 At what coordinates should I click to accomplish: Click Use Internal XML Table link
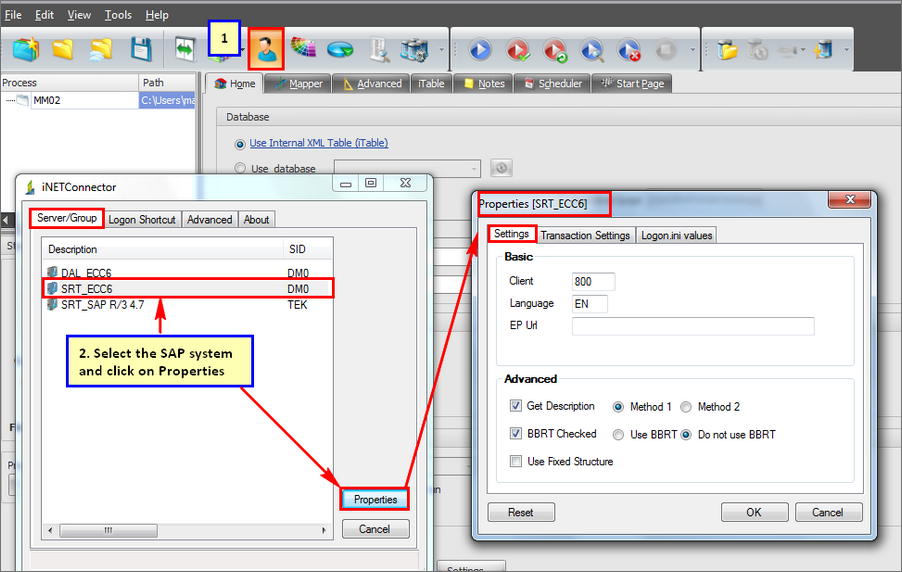(319, 143)
